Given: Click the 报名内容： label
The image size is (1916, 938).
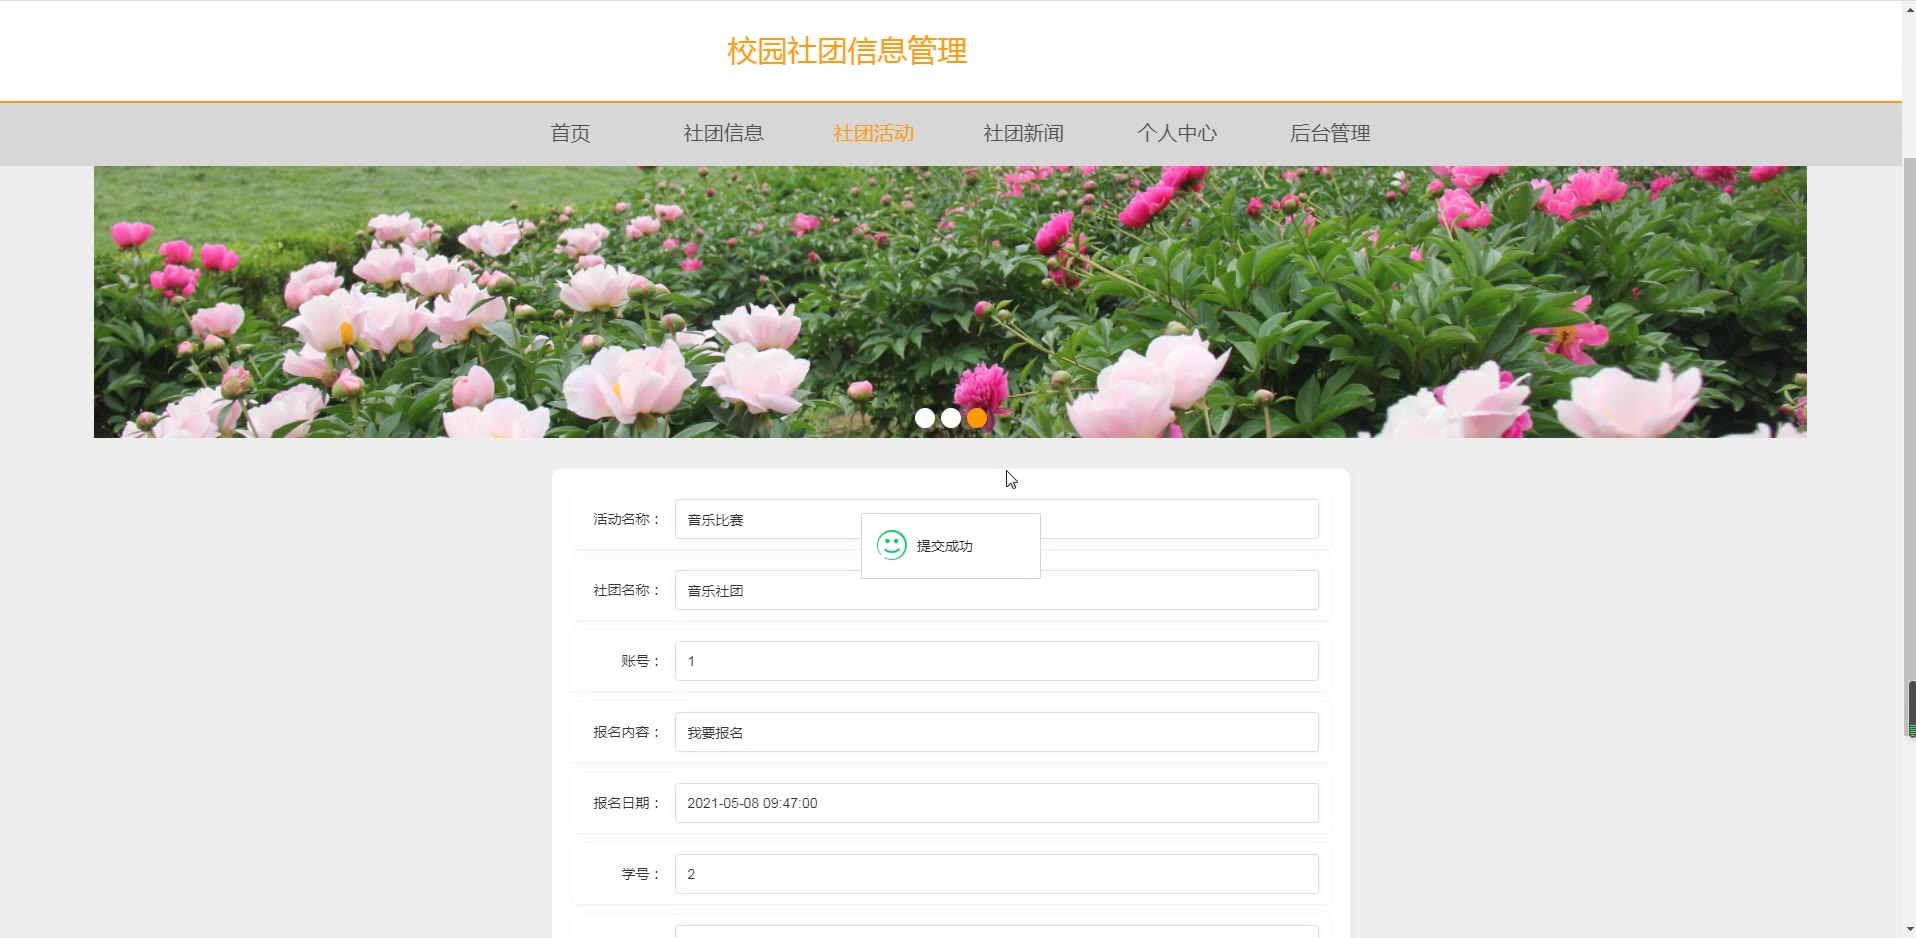Looking at the screenshot, I should pyautogui.click(x=627, y=732).
